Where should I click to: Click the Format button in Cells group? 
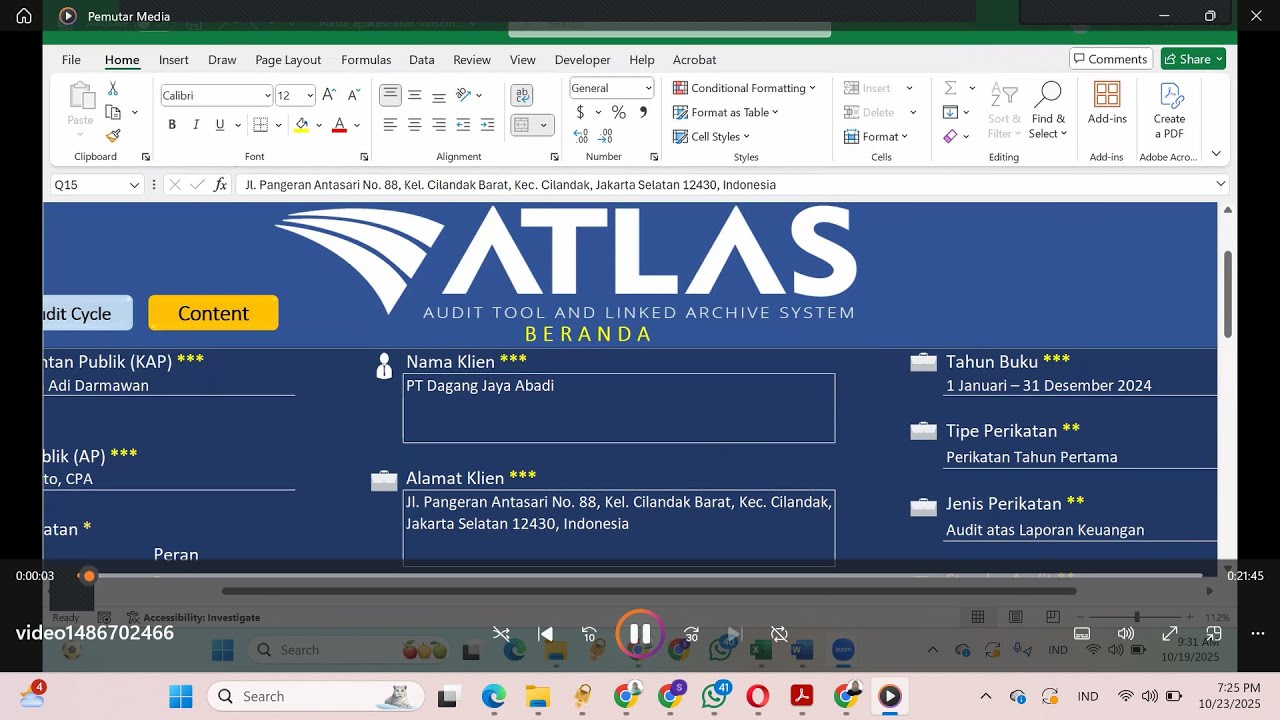877,136
